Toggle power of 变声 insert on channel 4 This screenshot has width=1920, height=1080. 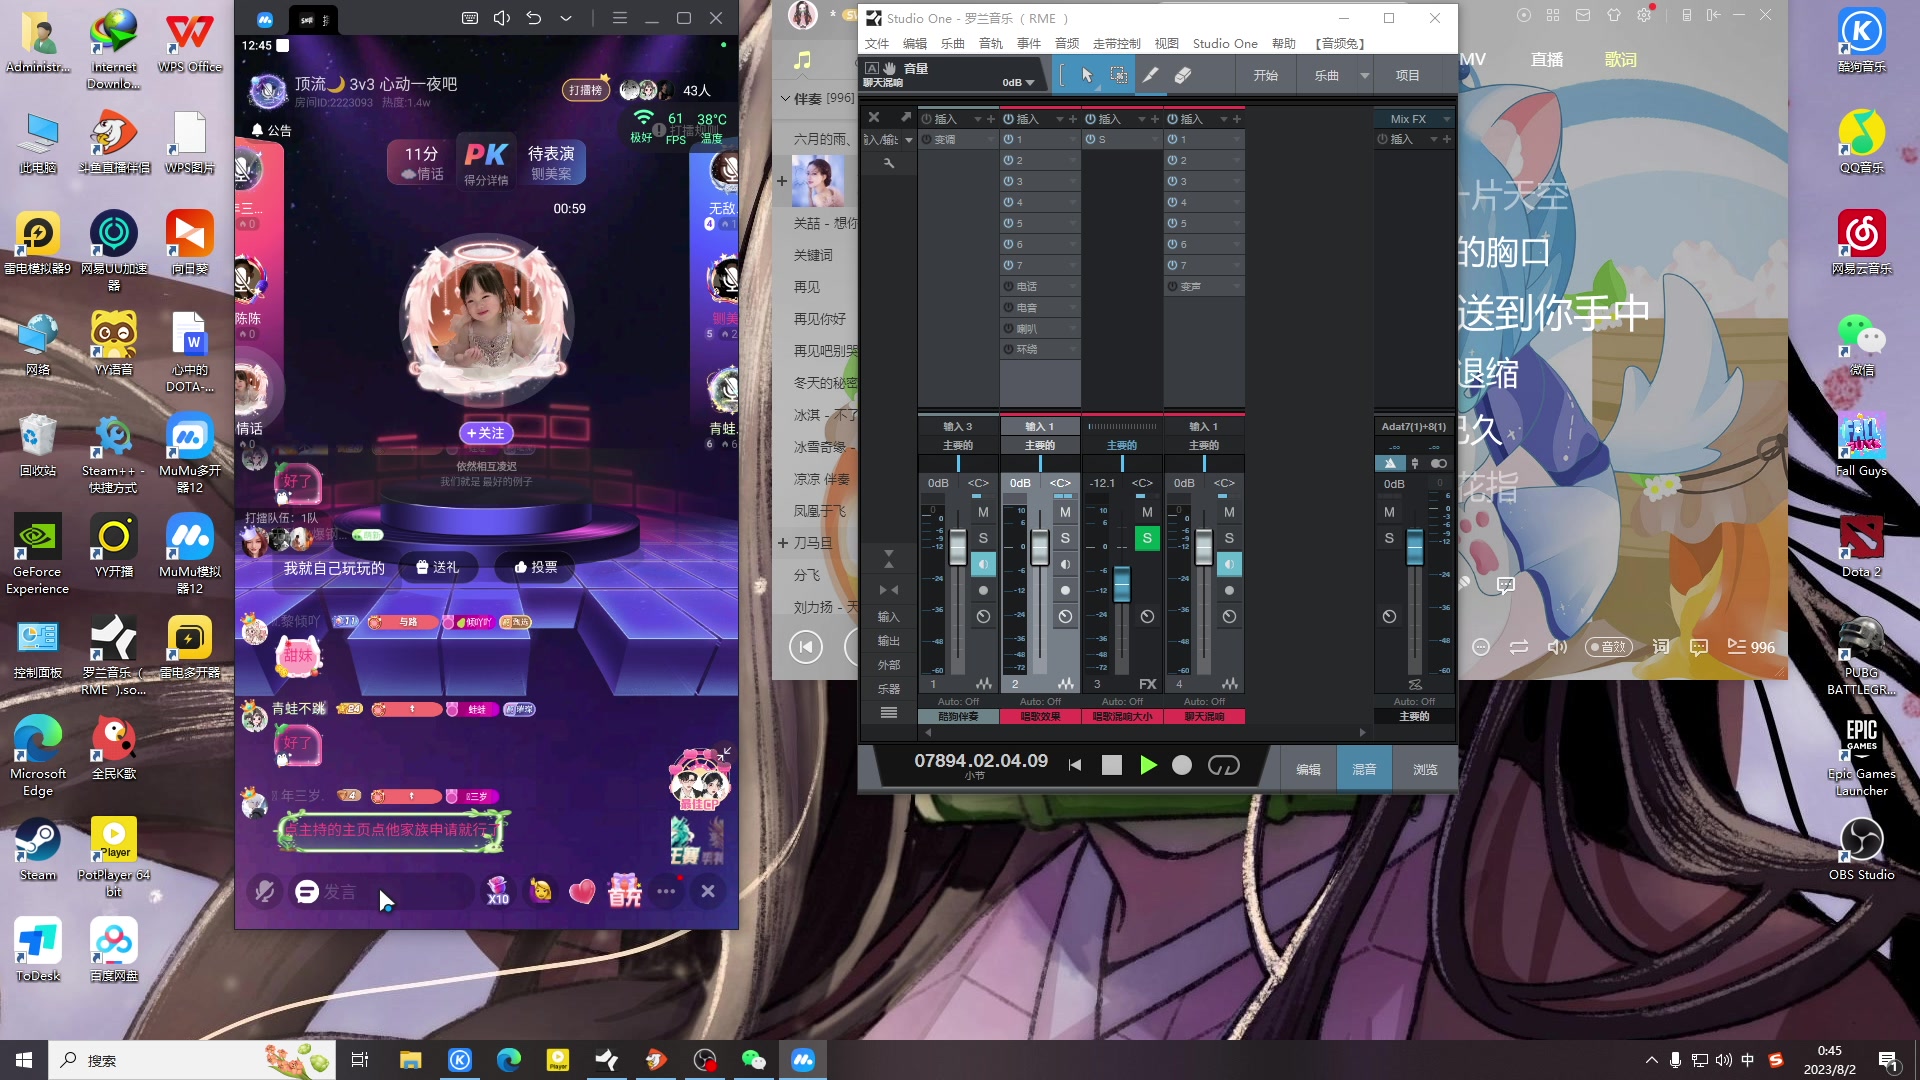tap(1173, 286)
